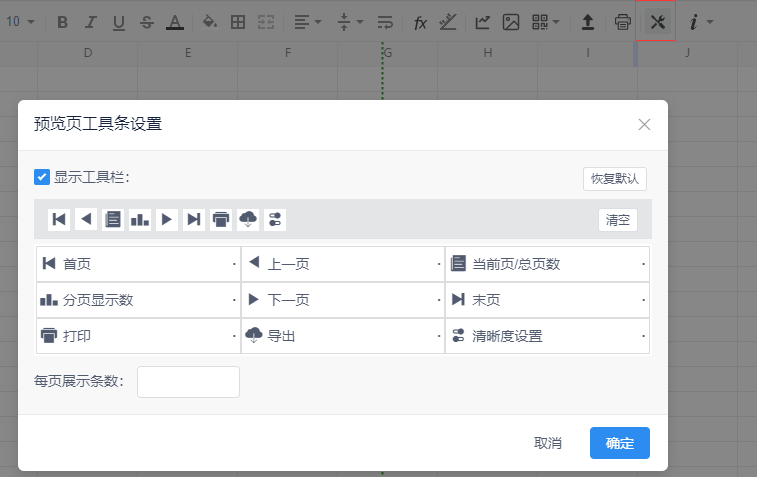
Task: Select the 当前页/总页数 option tile
Action: pos(547,264)
